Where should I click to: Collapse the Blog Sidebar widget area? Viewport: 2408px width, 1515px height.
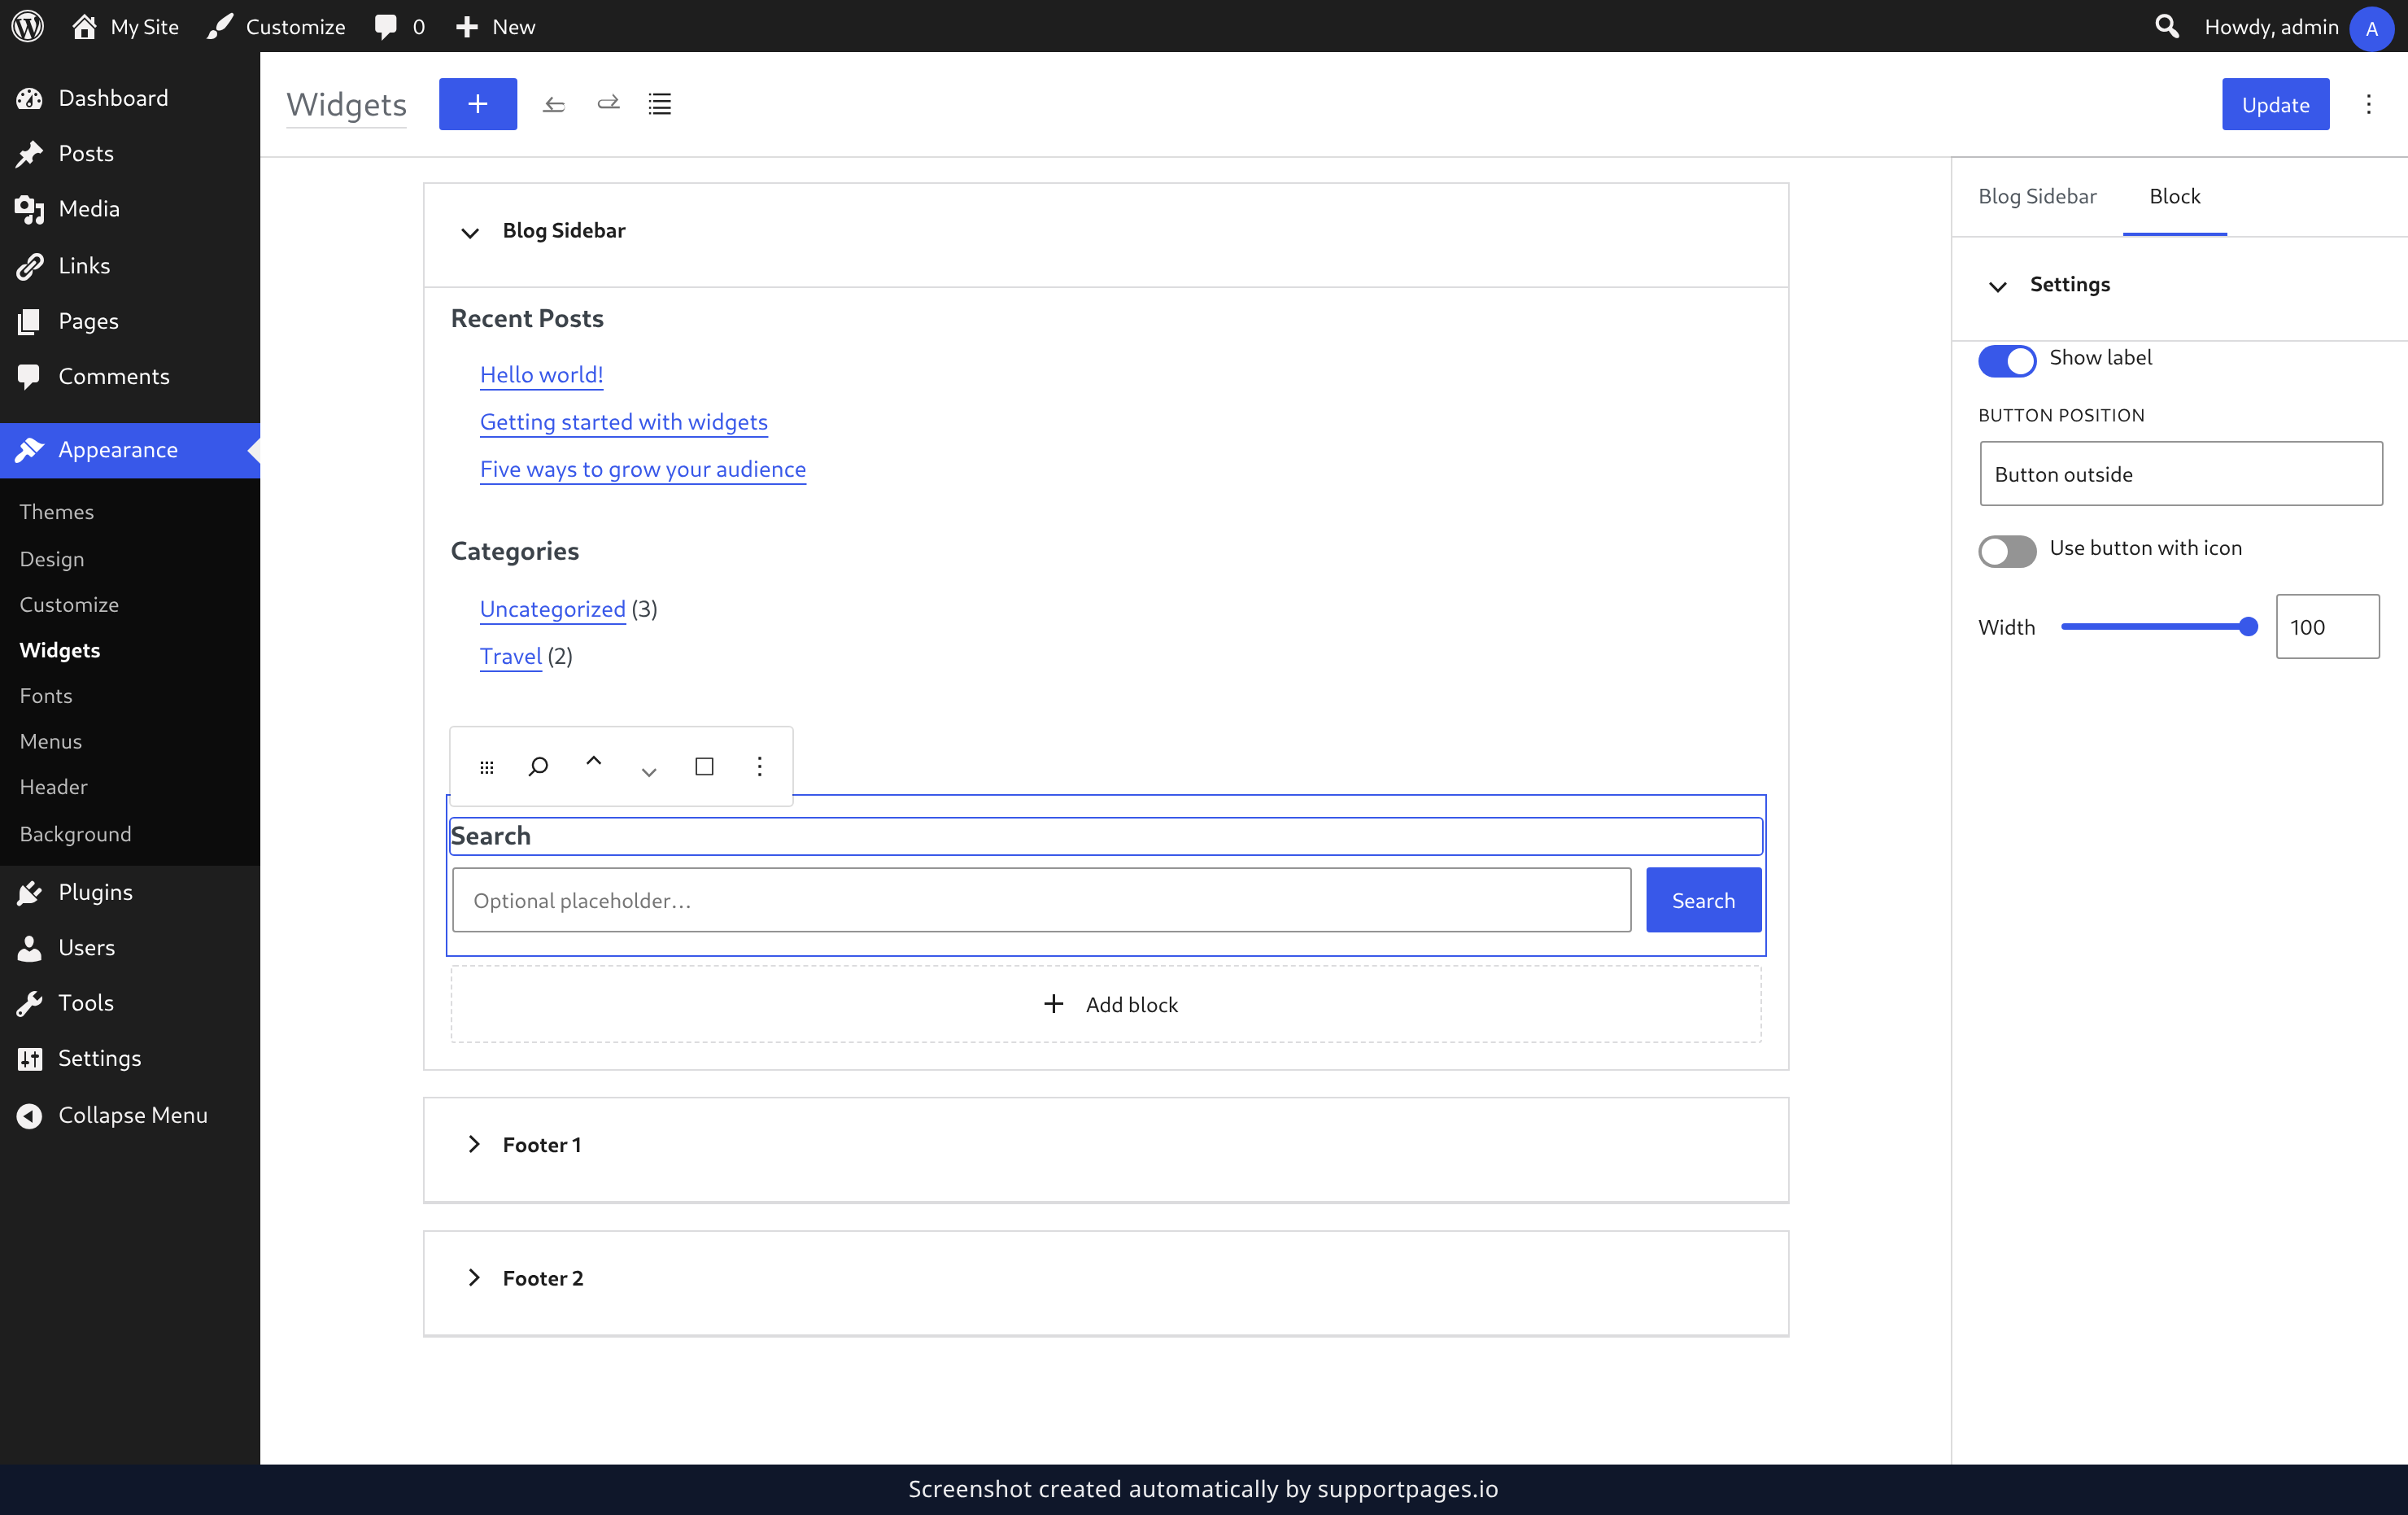469,232
